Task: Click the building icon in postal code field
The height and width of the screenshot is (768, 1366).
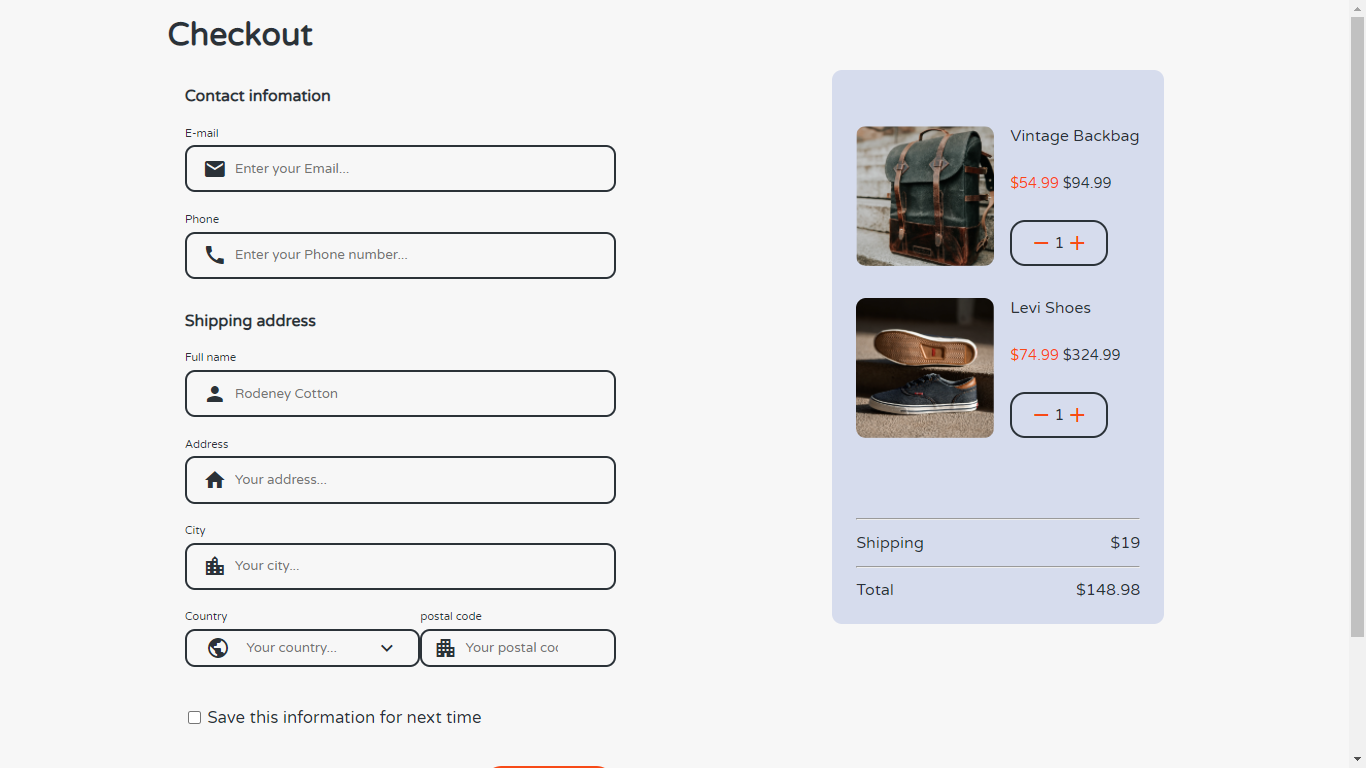Action: [445, 648]
